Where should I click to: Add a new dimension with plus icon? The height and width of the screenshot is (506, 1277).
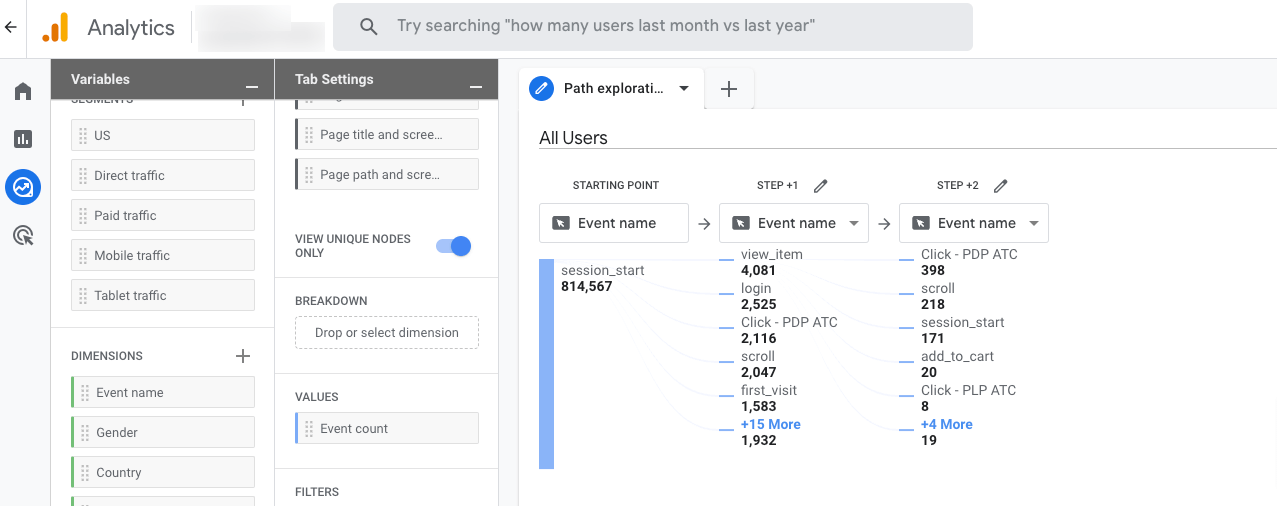click(242, 356)
